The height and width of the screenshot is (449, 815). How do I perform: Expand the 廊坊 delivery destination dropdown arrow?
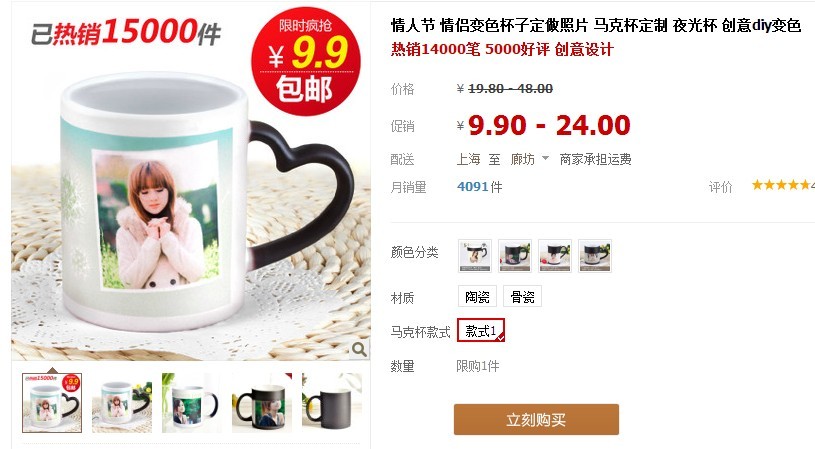[545, 159]
